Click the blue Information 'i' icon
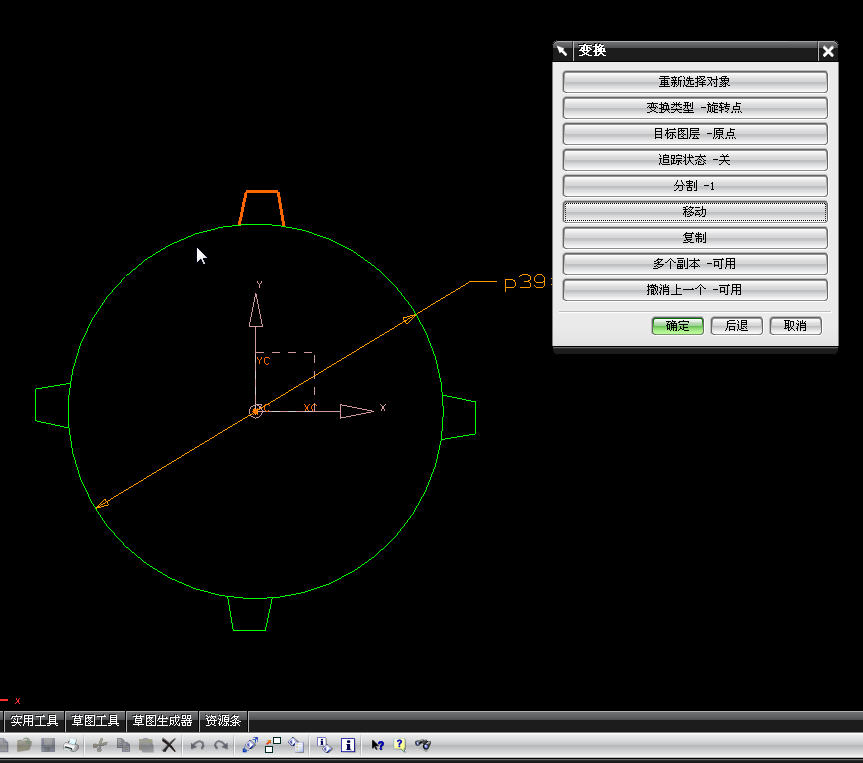Screen dimensions: 863x763 348,745
